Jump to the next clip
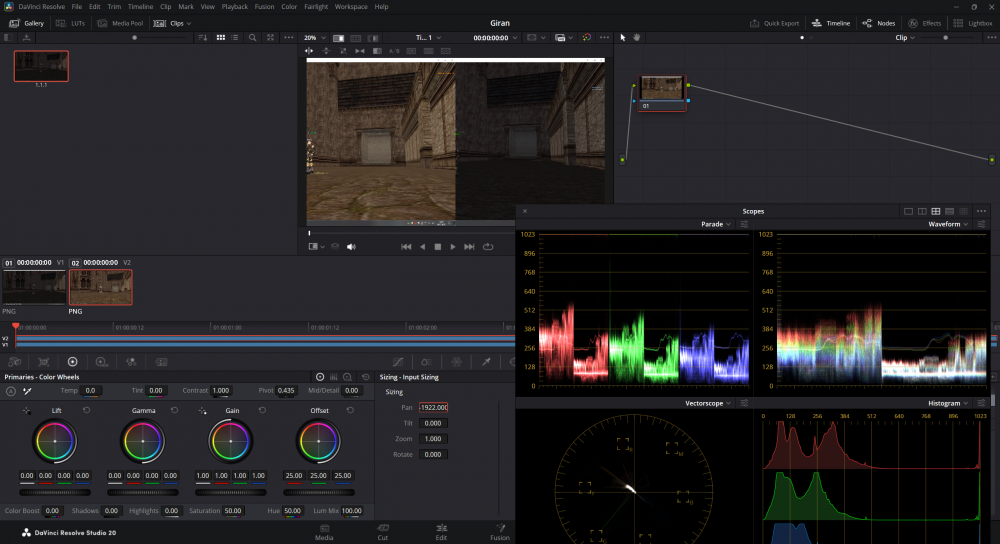This screenshot has width=1000, height=544. (469, 247)
